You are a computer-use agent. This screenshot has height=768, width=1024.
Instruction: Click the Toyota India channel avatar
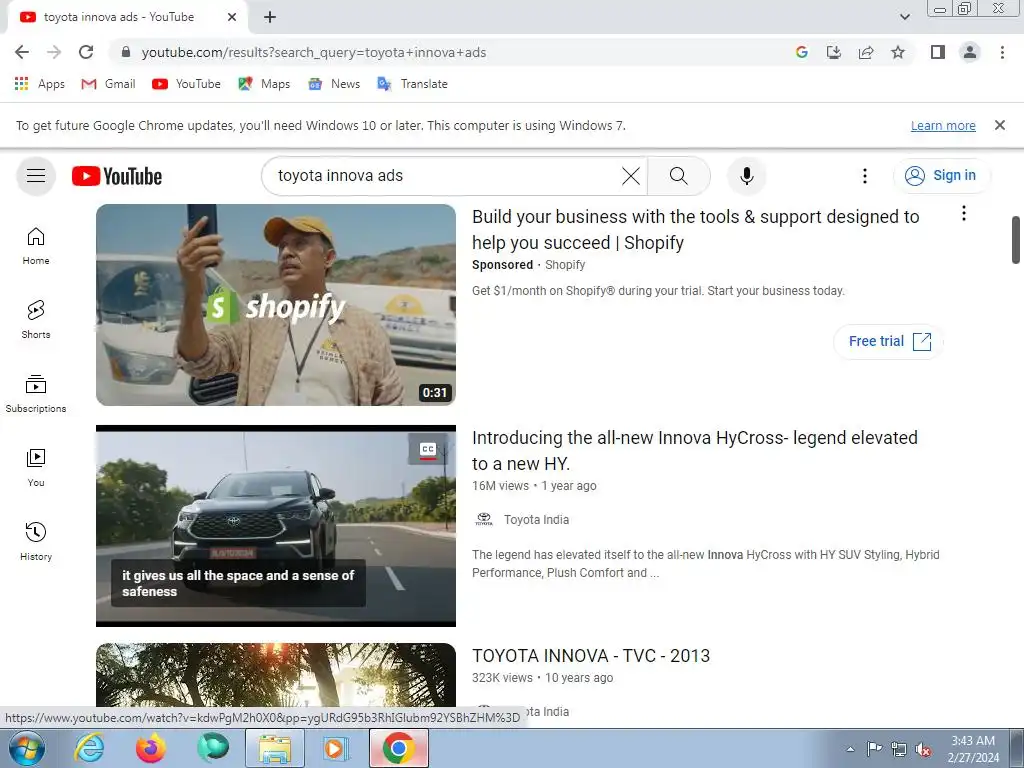tap(484, 520)
